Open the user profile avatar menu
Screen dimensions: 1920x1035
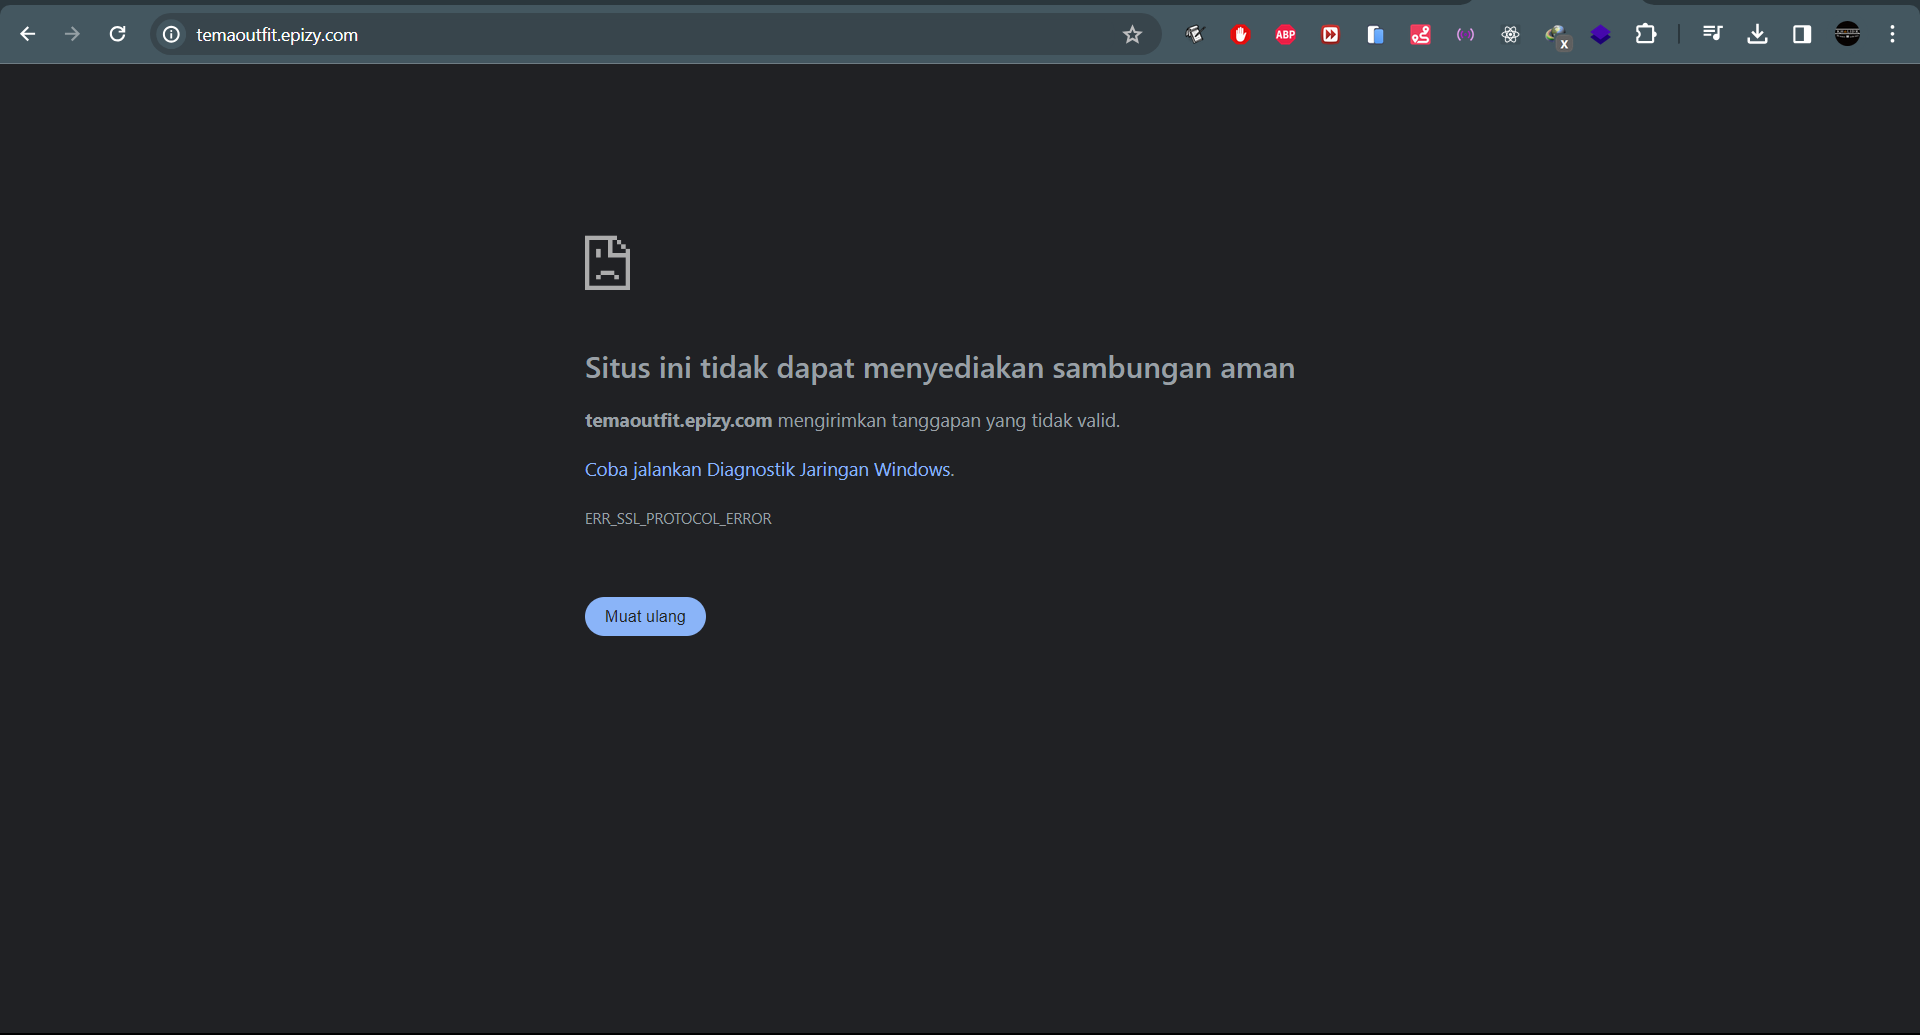(x=1847, y=34)
